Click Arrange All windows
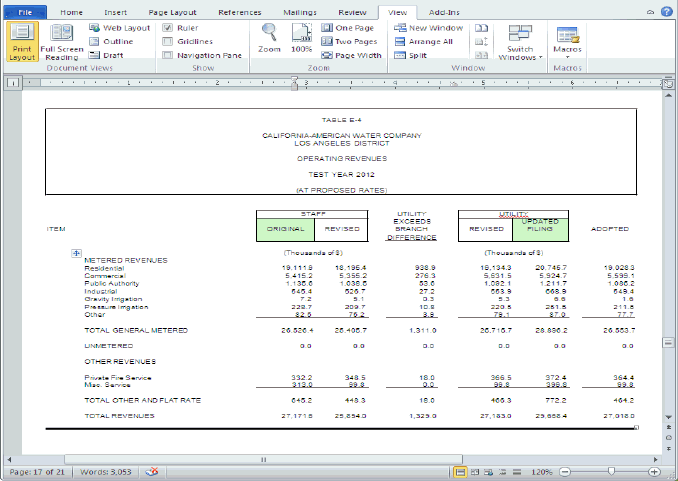Viewport: 678px width, 481px height. pos(424,42)
